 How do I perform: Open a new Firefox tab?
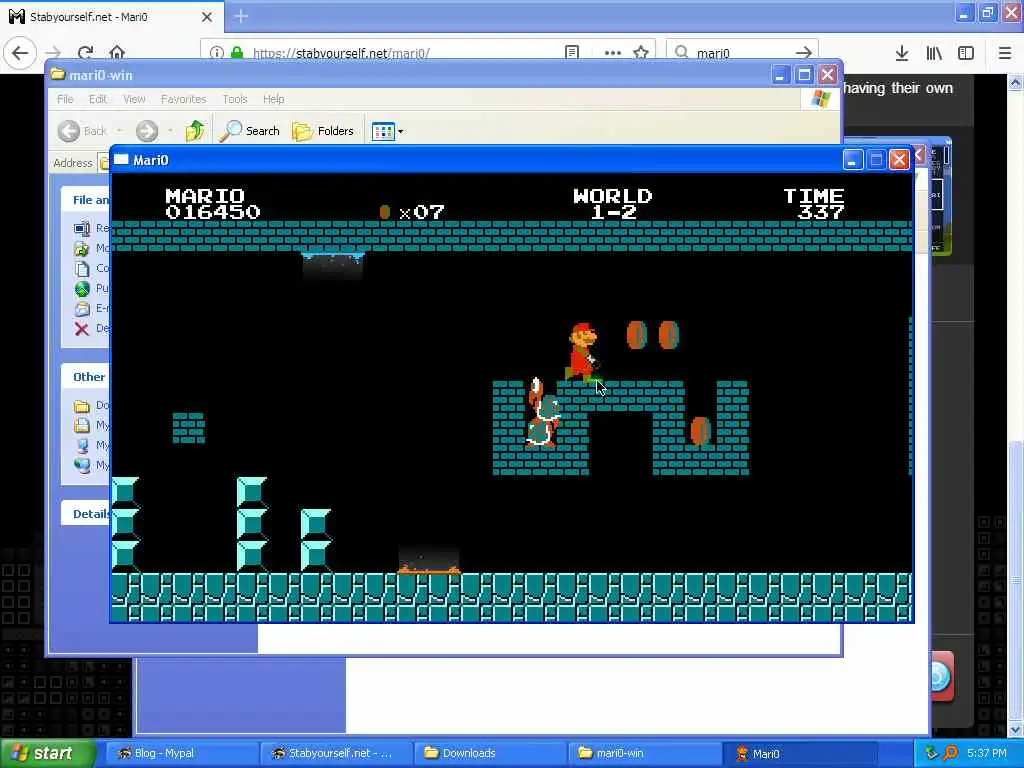click(241, 16)
